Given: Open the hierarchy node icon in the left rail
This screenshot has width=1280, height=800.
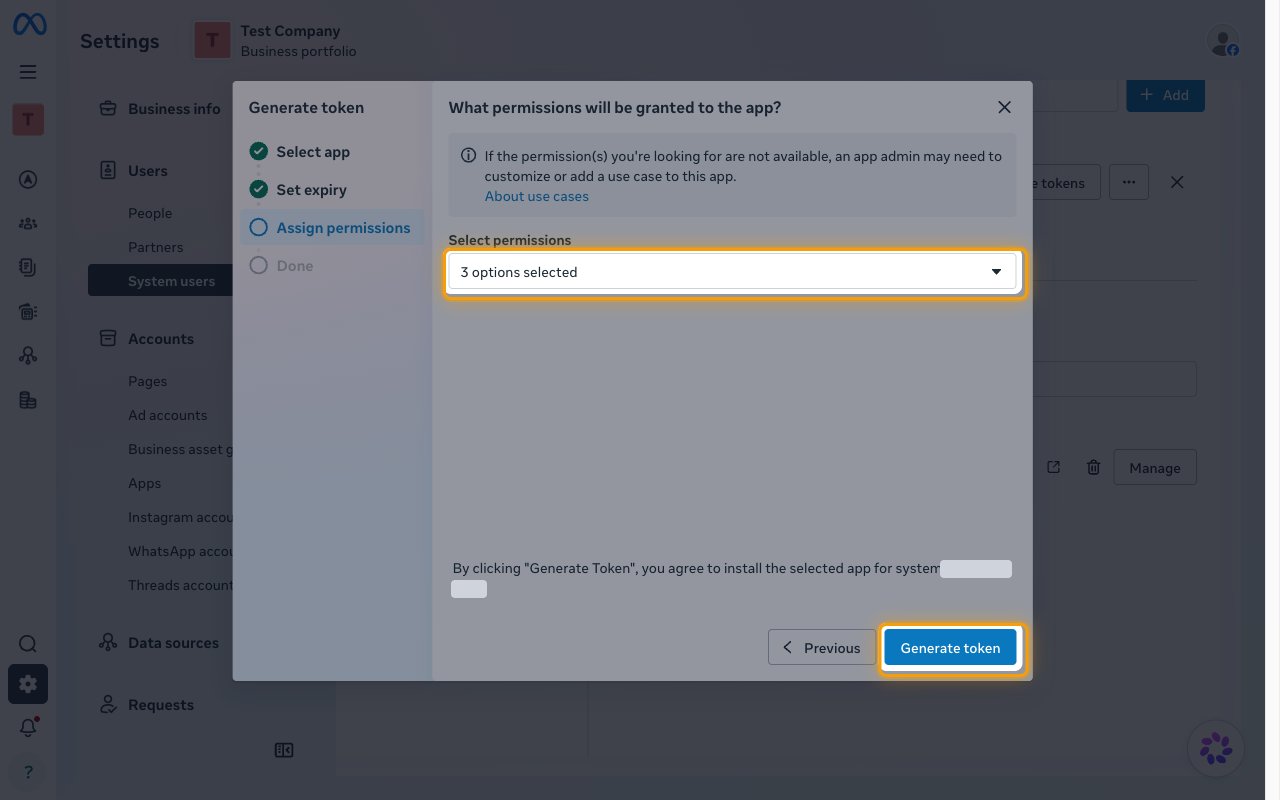Looking at the screenshot, I should click(x=28, y=356).
